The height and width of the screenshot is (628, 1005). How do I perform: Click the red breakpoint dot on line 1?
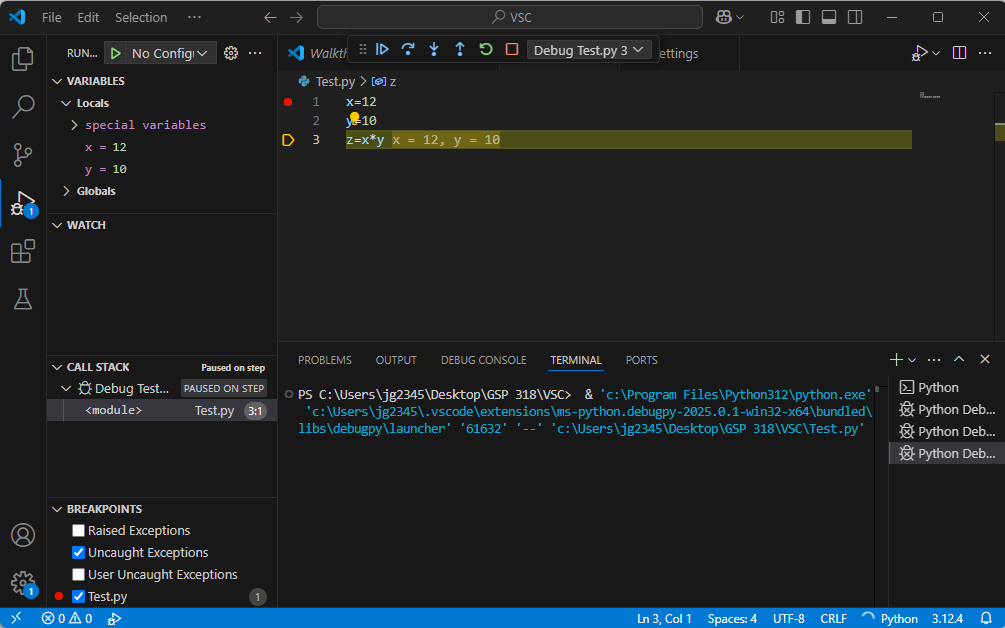coord(288,102)
